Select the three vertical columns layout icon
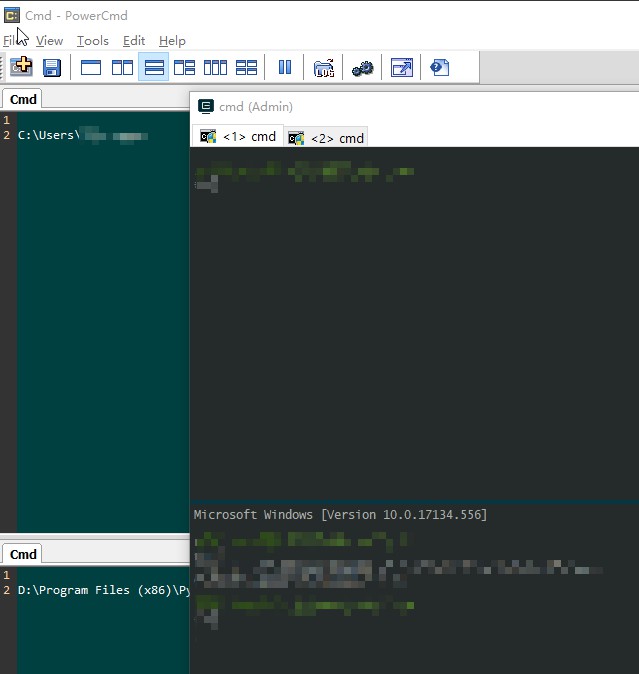Screen dimensions: 639x674 click(x=215, y=67)
